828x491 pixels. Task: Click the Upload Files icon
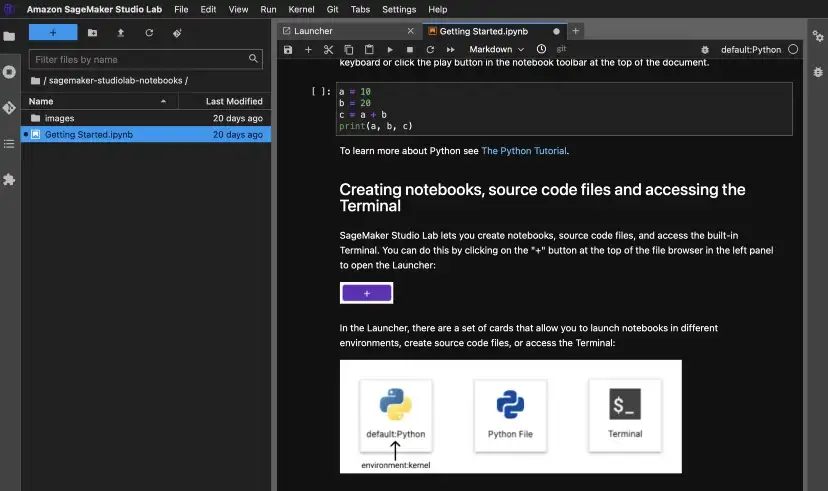click(x=120, y=33)
